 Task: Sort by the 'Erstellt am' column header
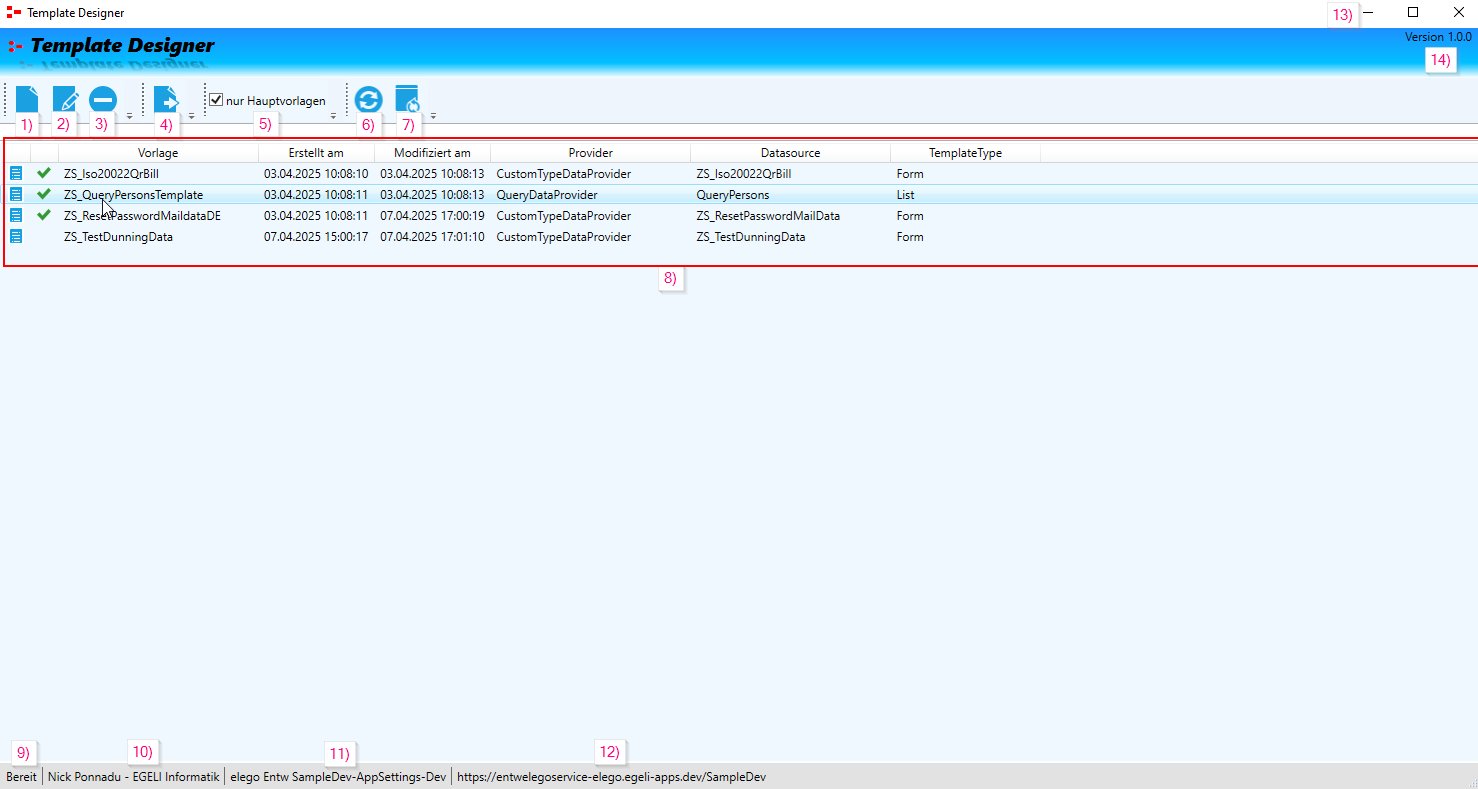pos(316,153)
